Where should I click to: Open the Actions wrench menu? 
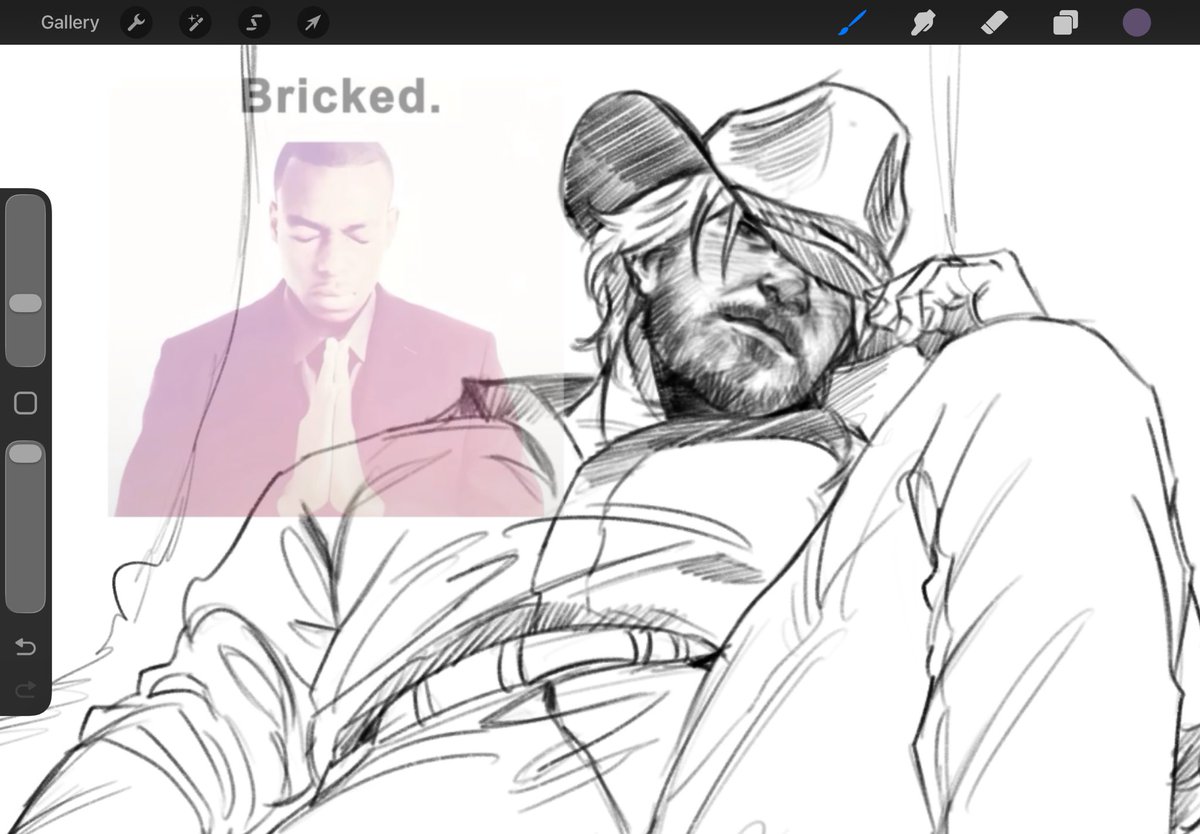(136, 23)
